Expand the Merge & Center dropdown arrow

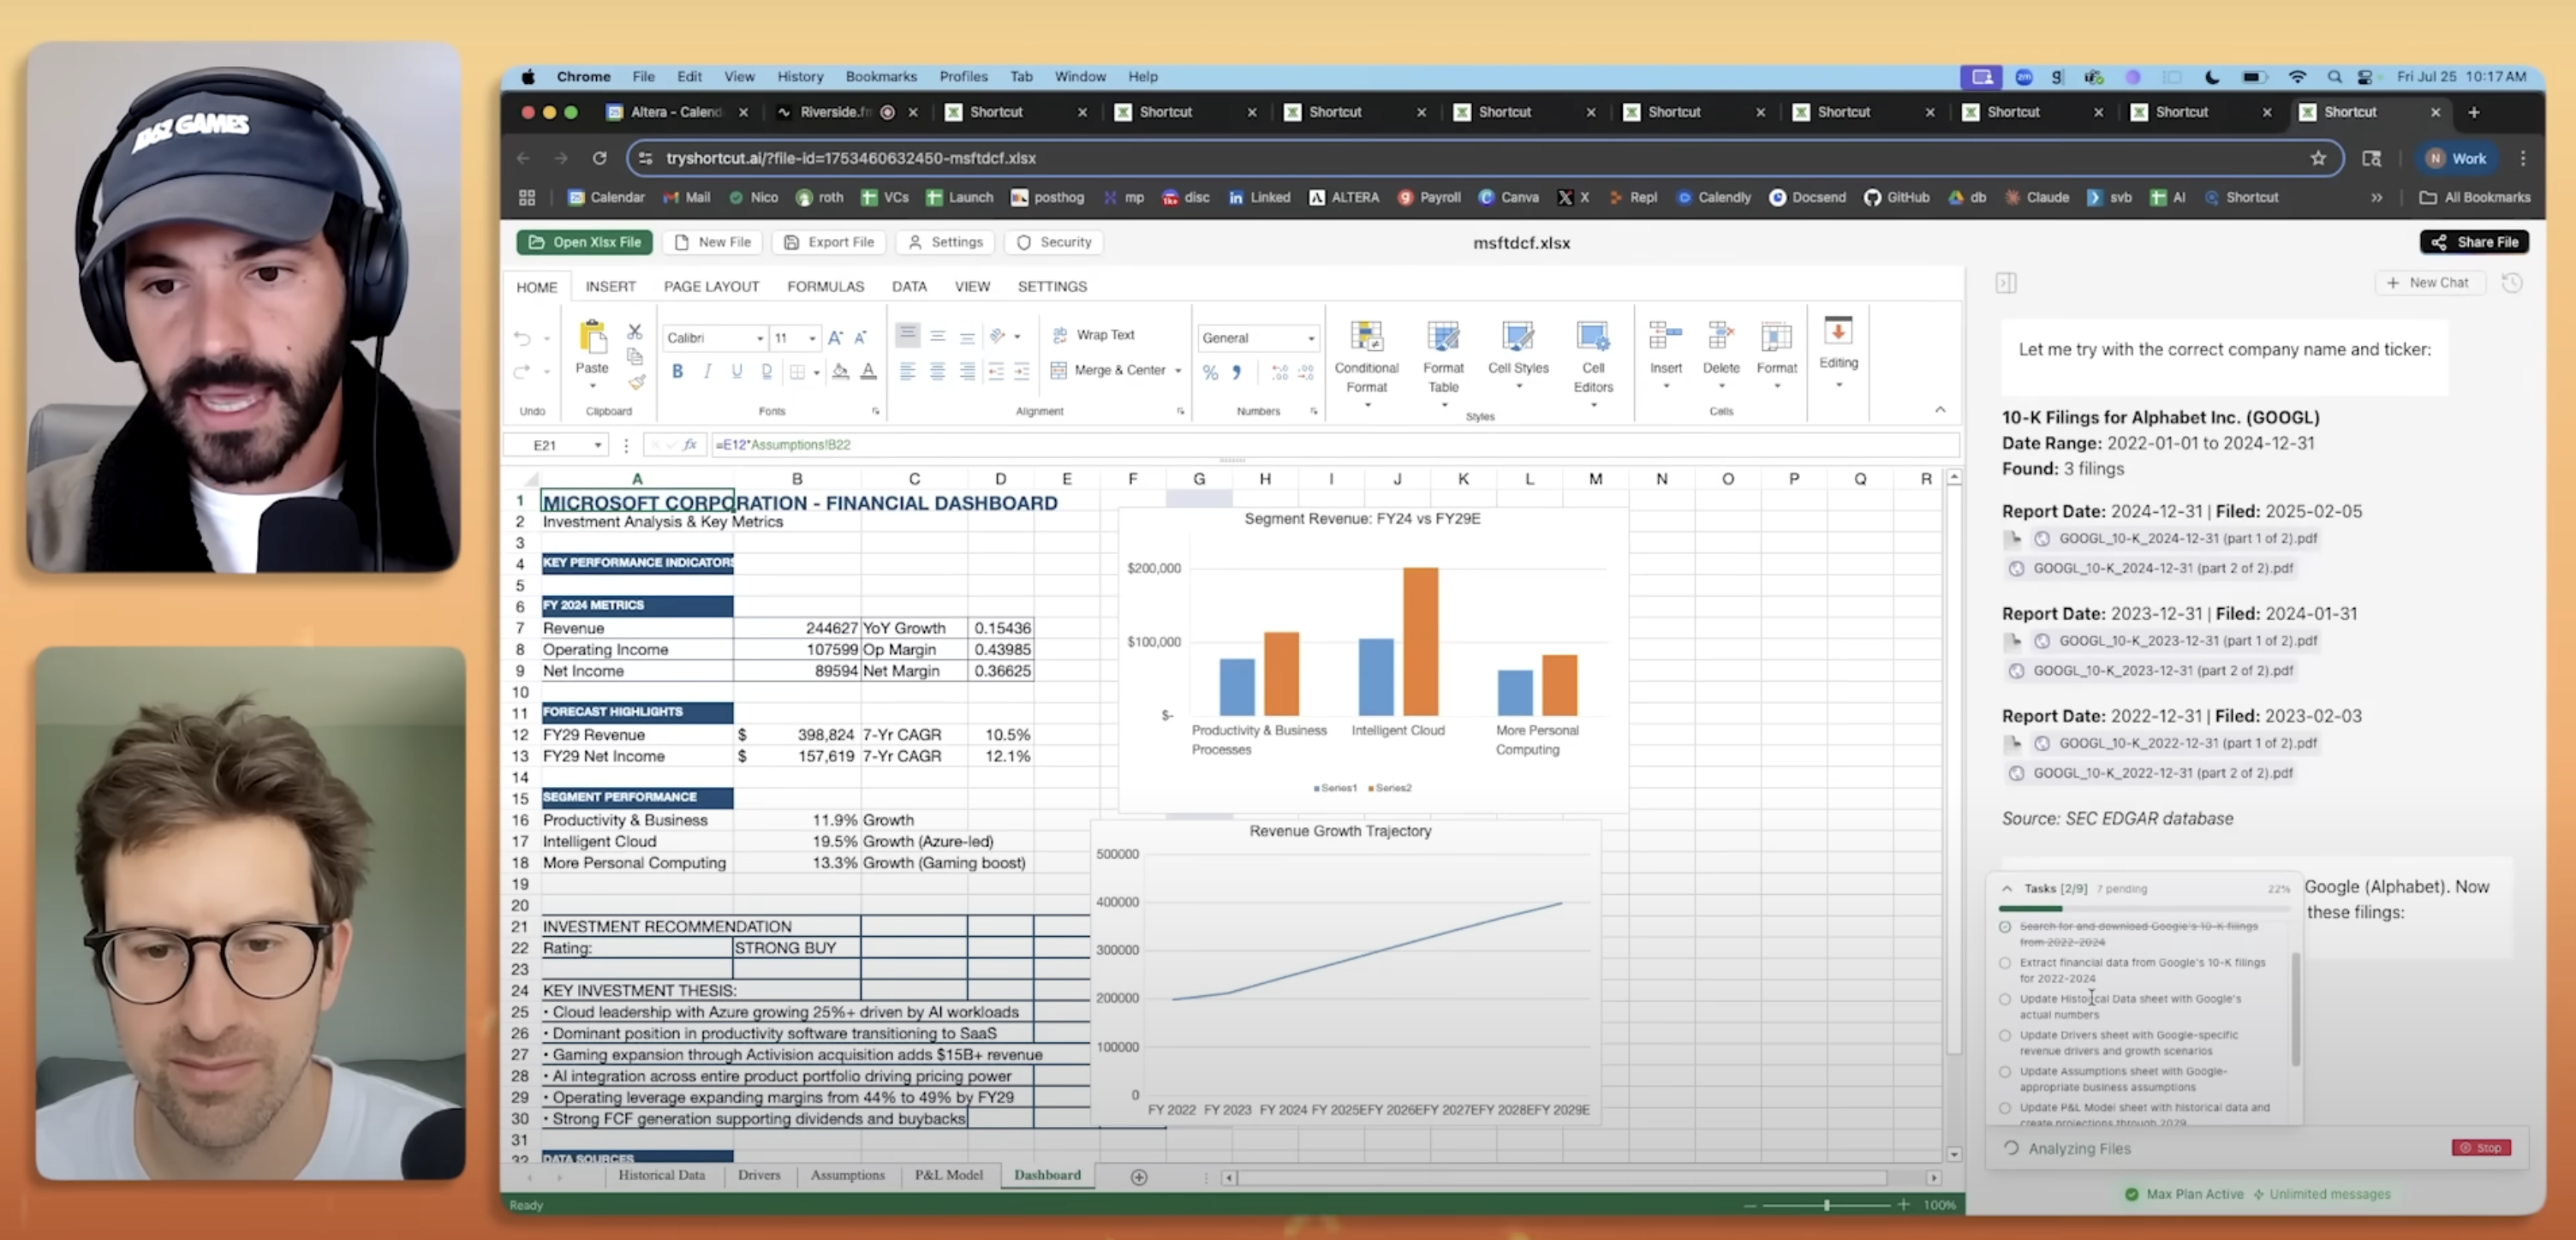click(1178, 371)
